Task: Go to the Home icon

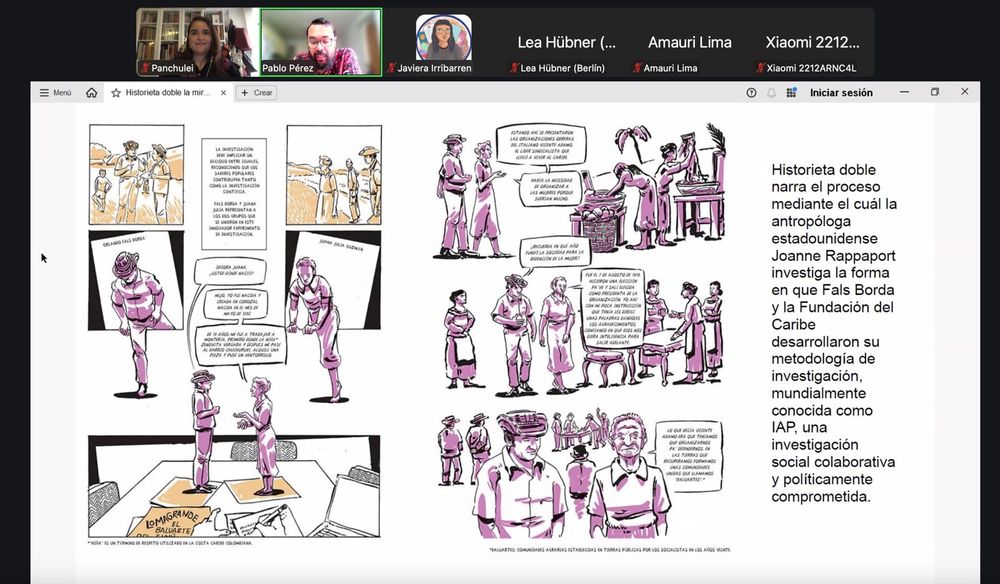Action: (92, 92)
